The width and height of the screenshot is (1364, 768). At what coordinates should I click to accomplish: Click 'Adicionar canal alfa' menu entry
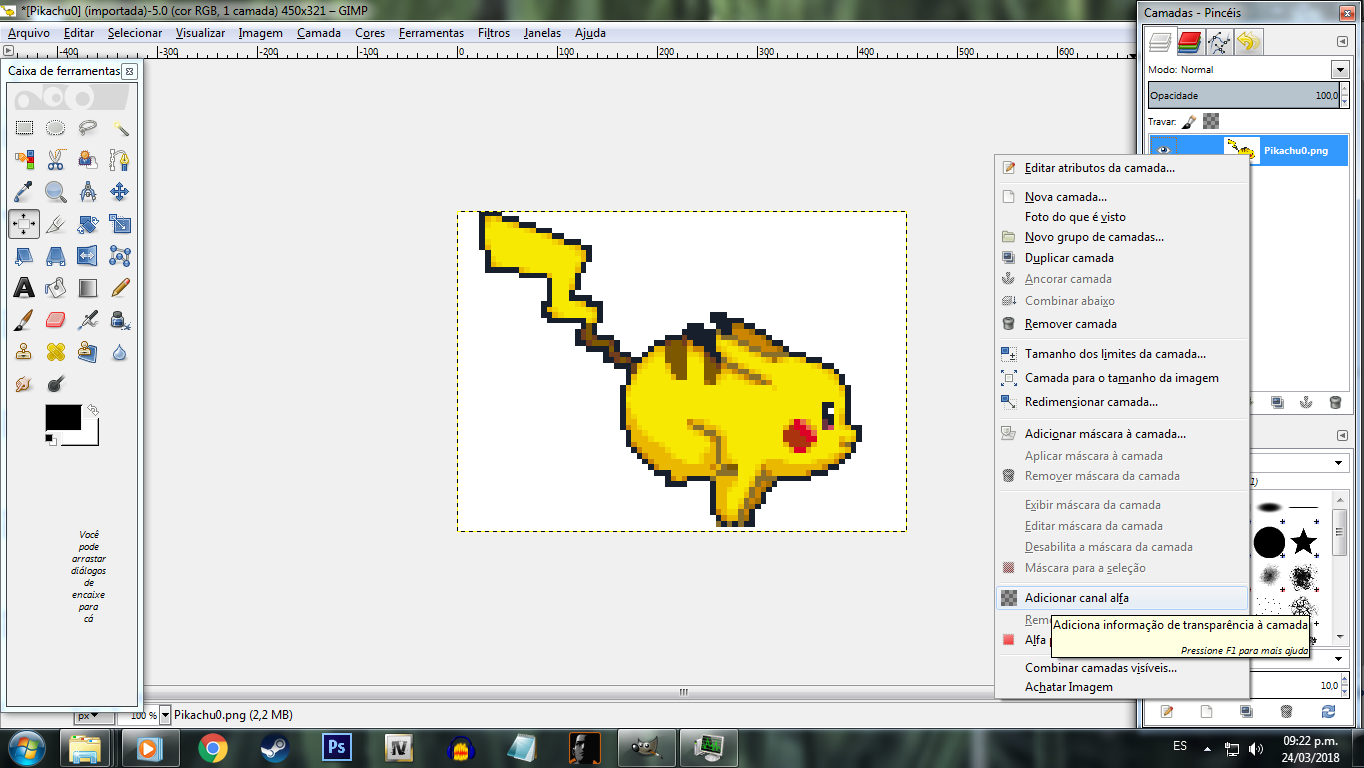click(x=1123, y=598)
